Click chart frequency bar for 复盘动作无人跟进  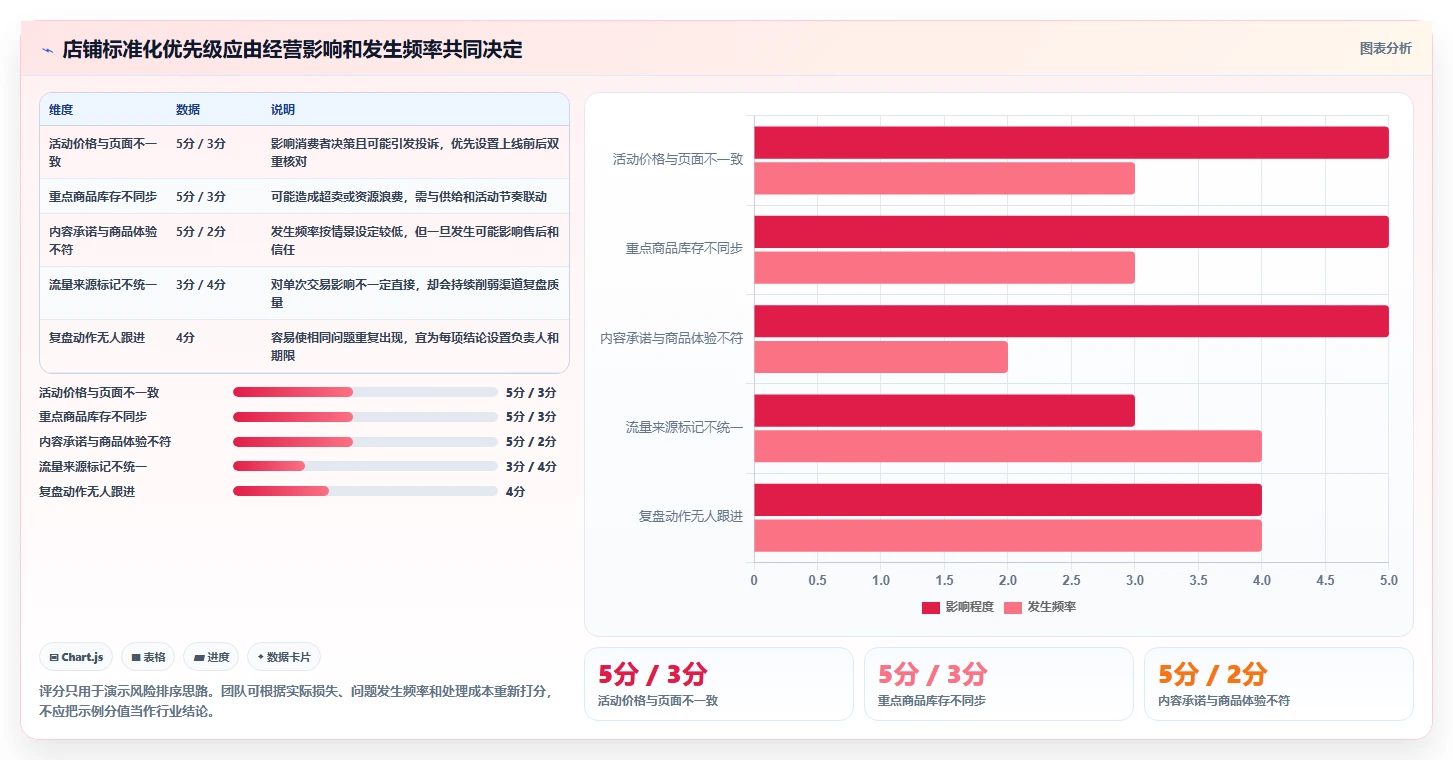1008,535
